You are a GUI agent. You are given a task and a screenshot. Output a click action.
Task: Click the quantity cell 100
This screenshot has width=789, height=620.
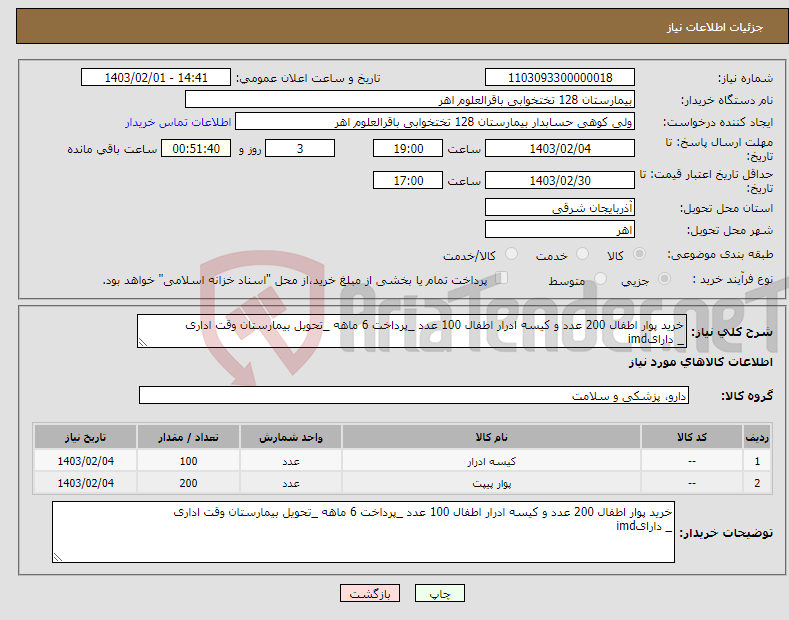pos(188,461)
